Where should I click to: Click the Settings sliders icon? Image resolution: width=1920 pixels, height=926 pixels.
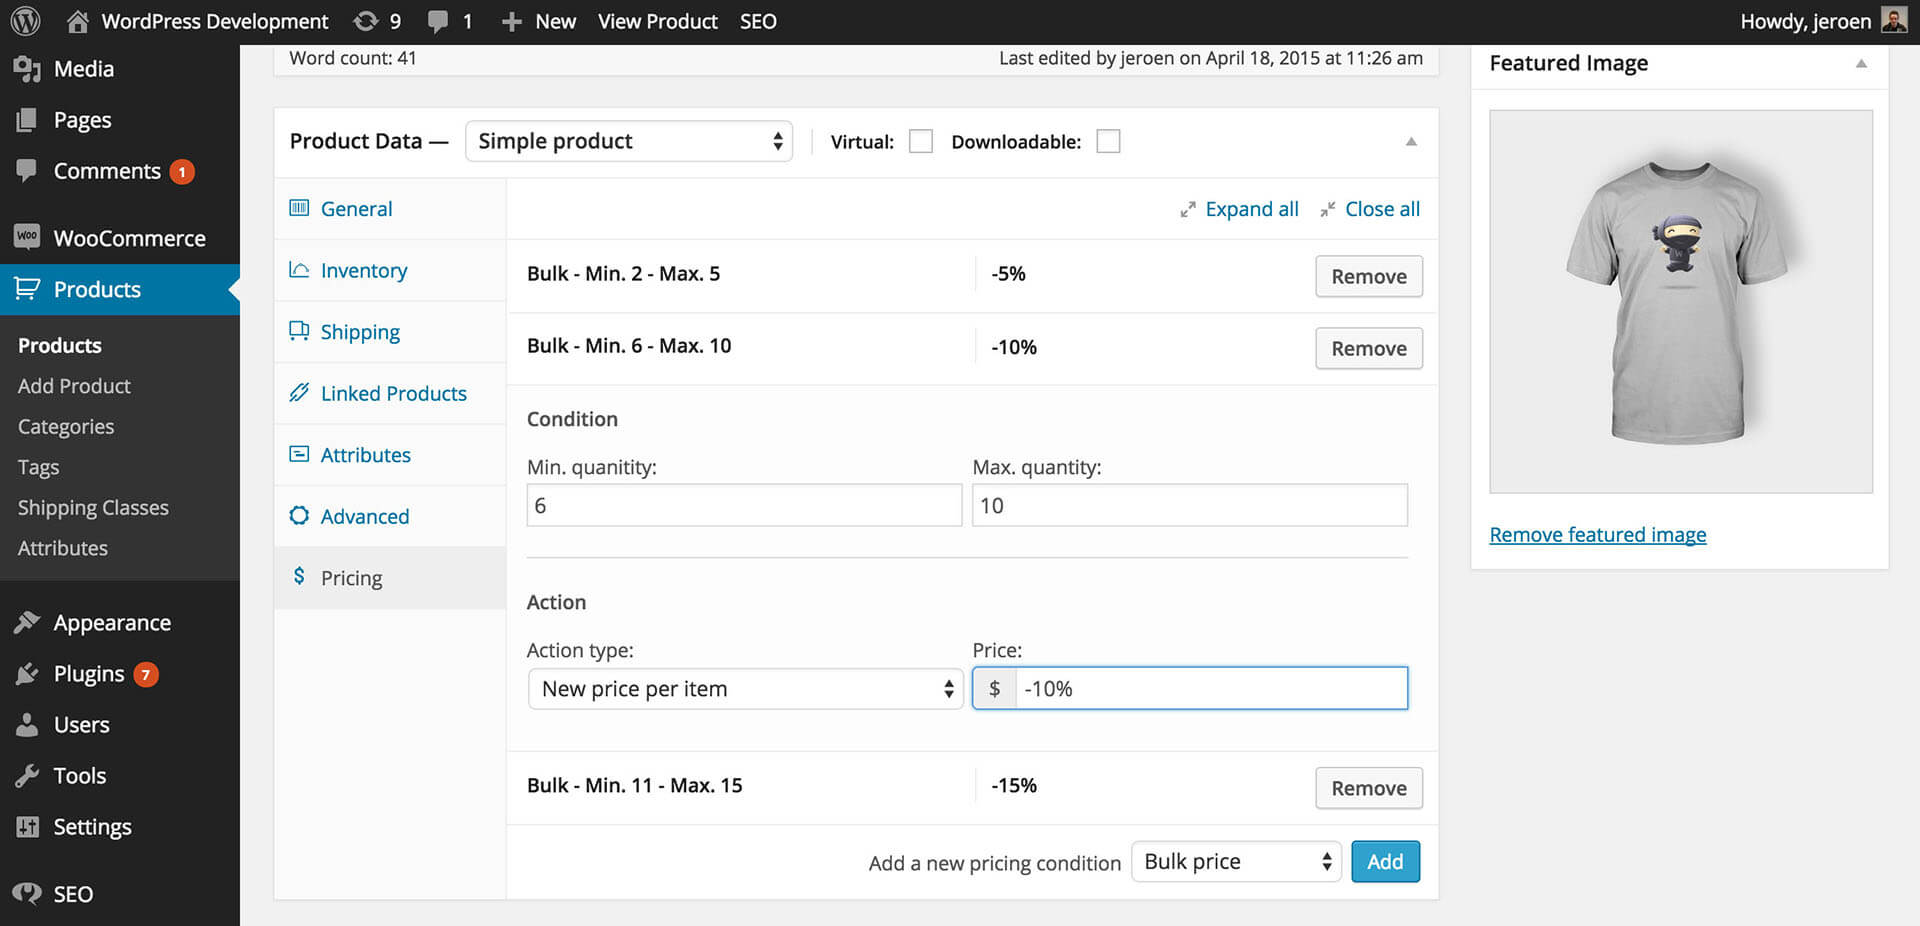click(x=27, y=826)
